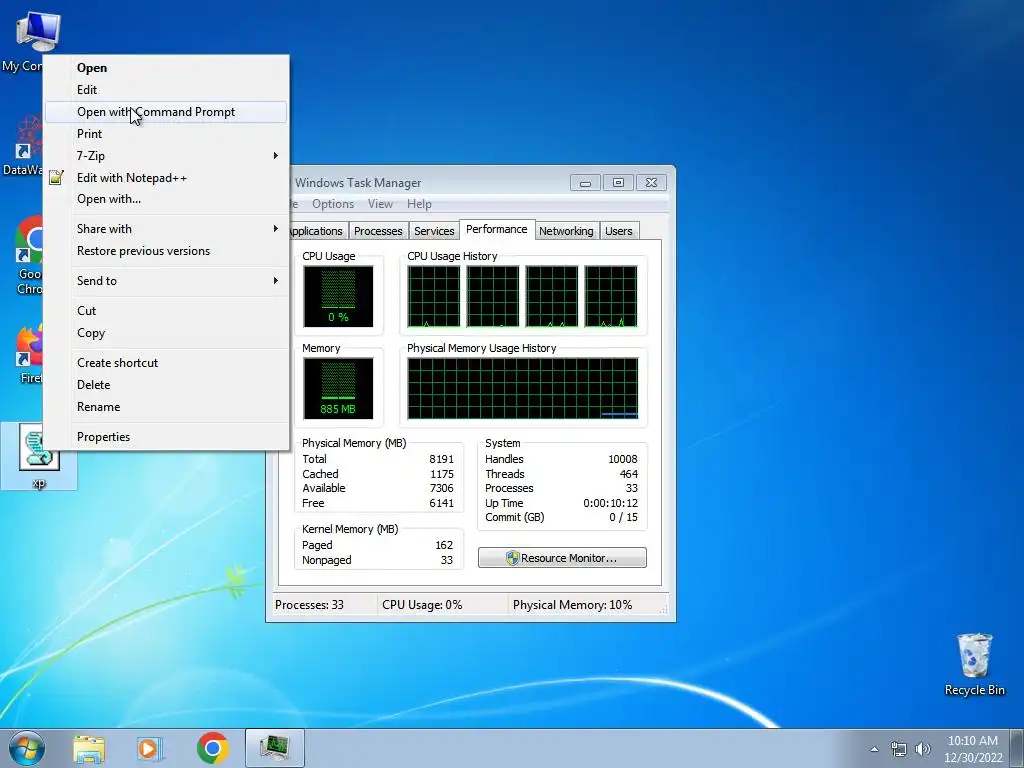Select Restore previous versions
1024x768 pixels.
click(x=166, y=251)
